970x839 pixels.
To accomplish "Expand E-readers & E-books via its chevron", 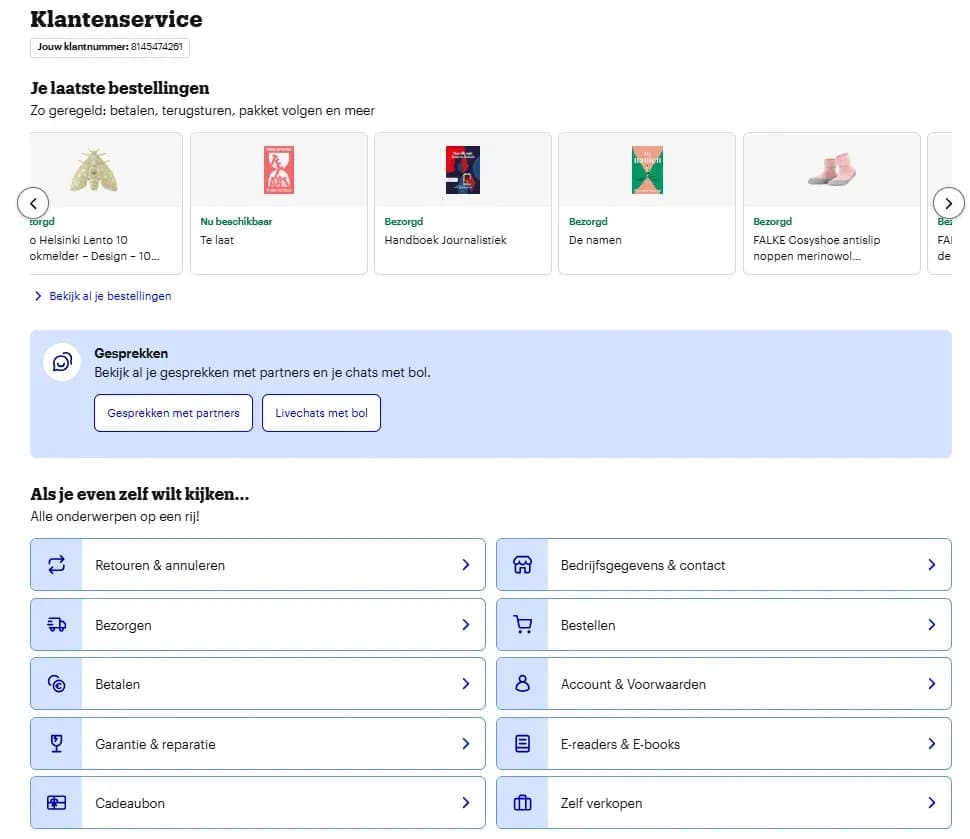I will point(932,743).
